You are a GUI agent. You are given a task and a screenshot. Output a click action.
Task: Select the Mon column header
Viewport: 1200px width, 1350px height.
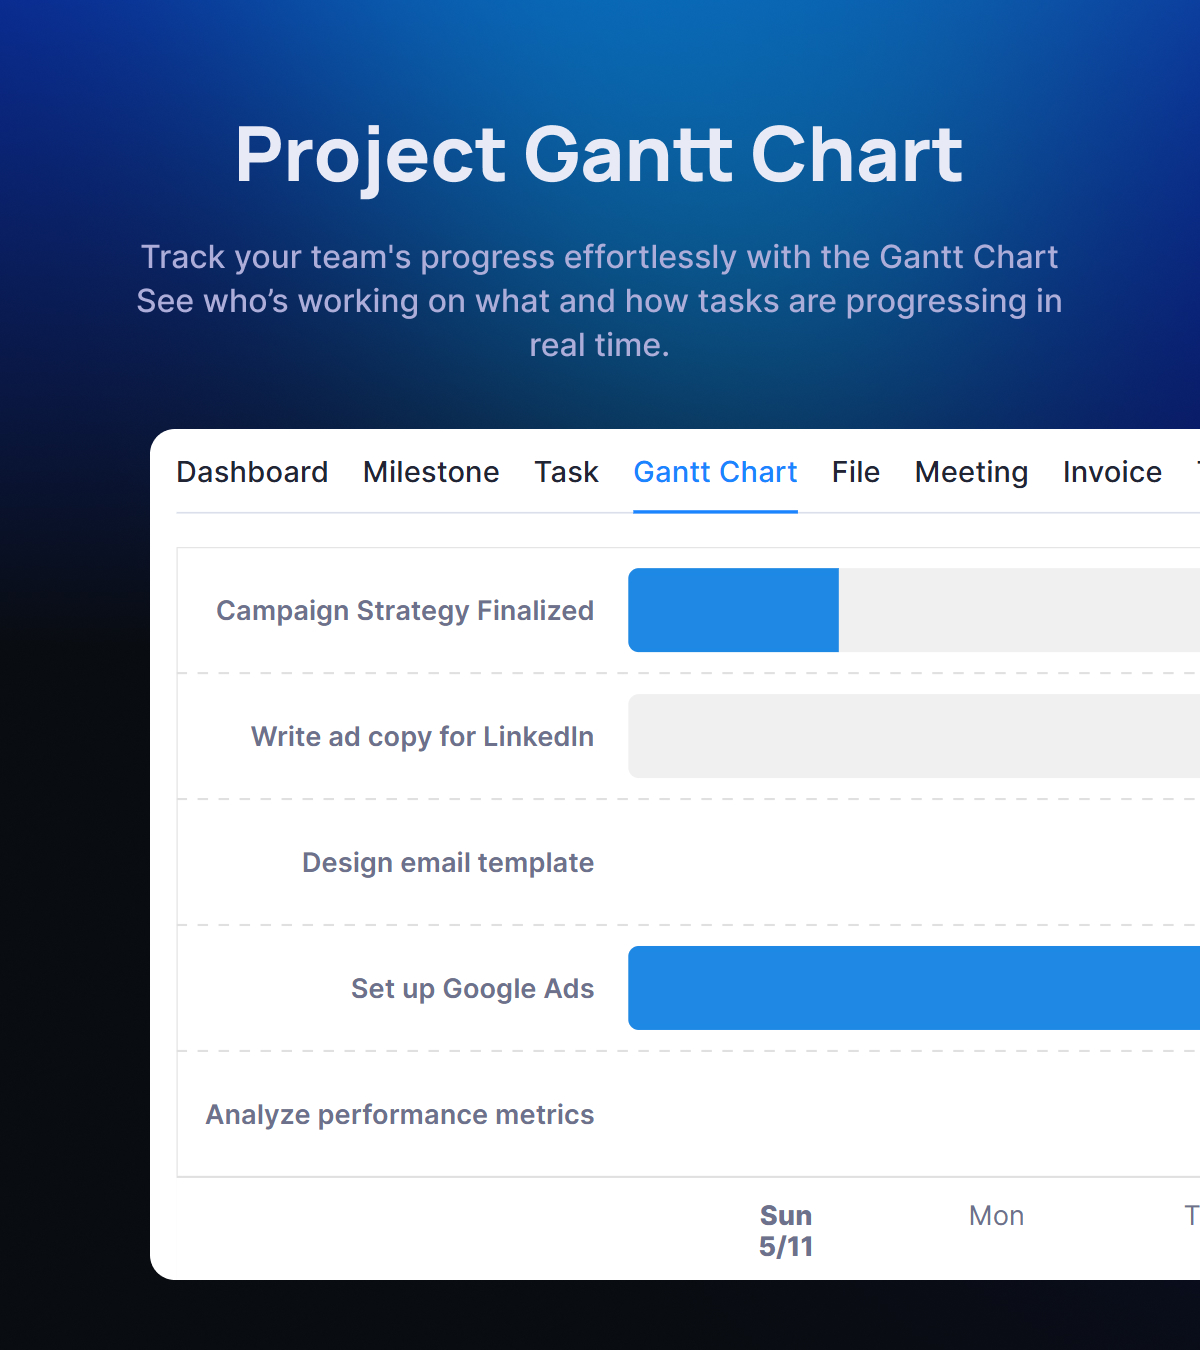point(996,1216)
